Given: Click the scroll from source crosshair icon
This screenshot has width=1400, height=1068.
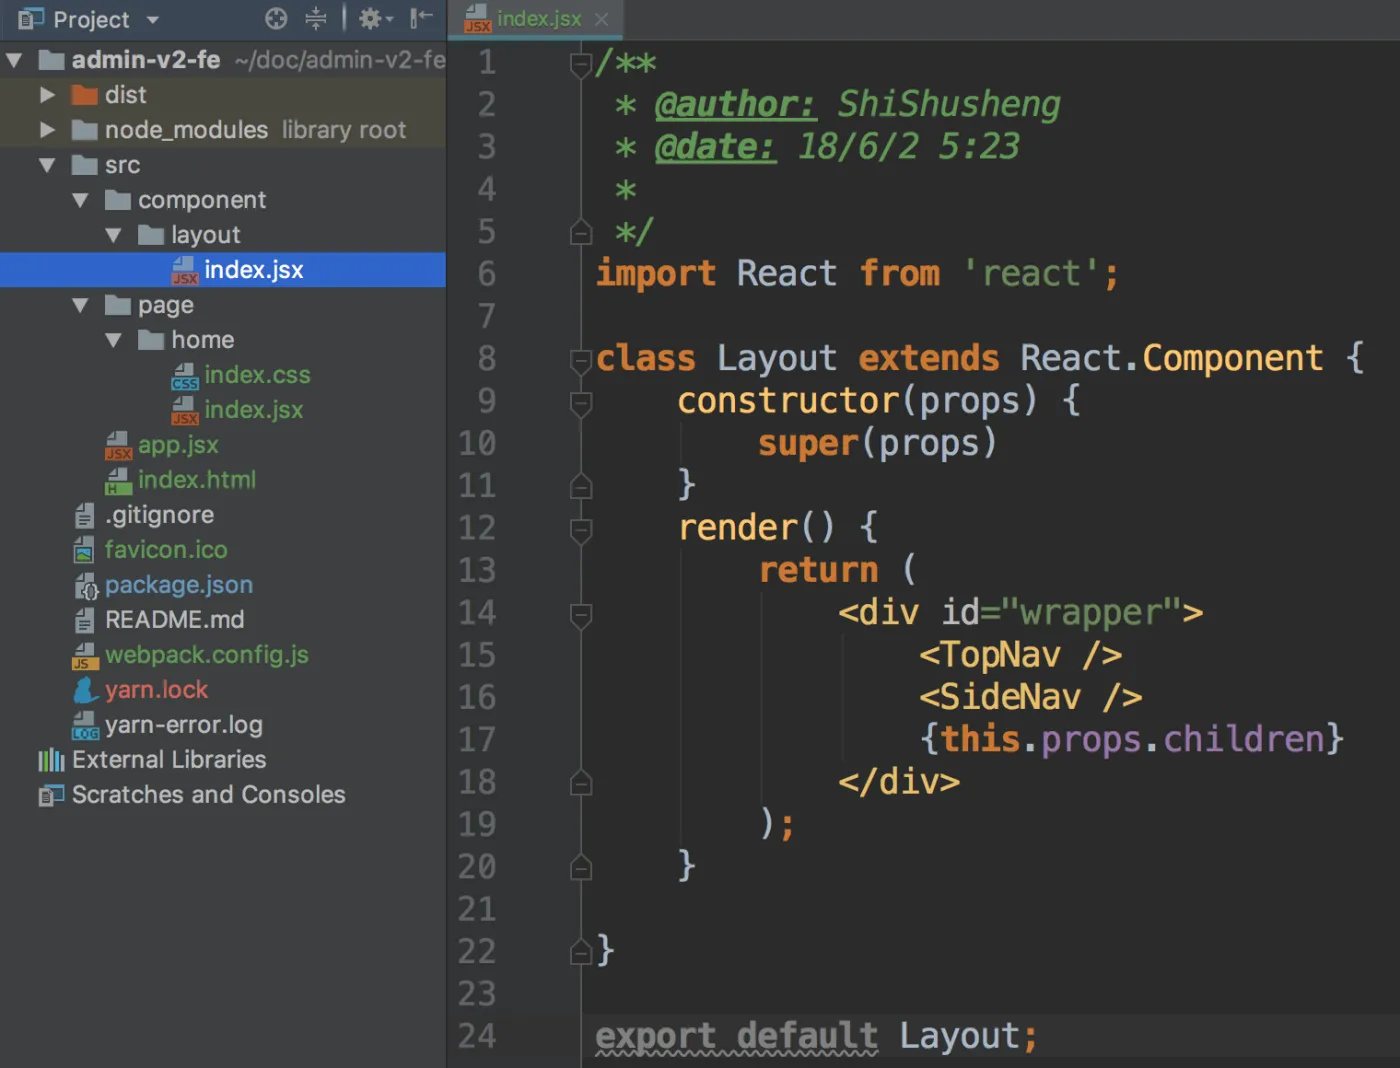Looking at the screenshot, I should pos(276,18).
